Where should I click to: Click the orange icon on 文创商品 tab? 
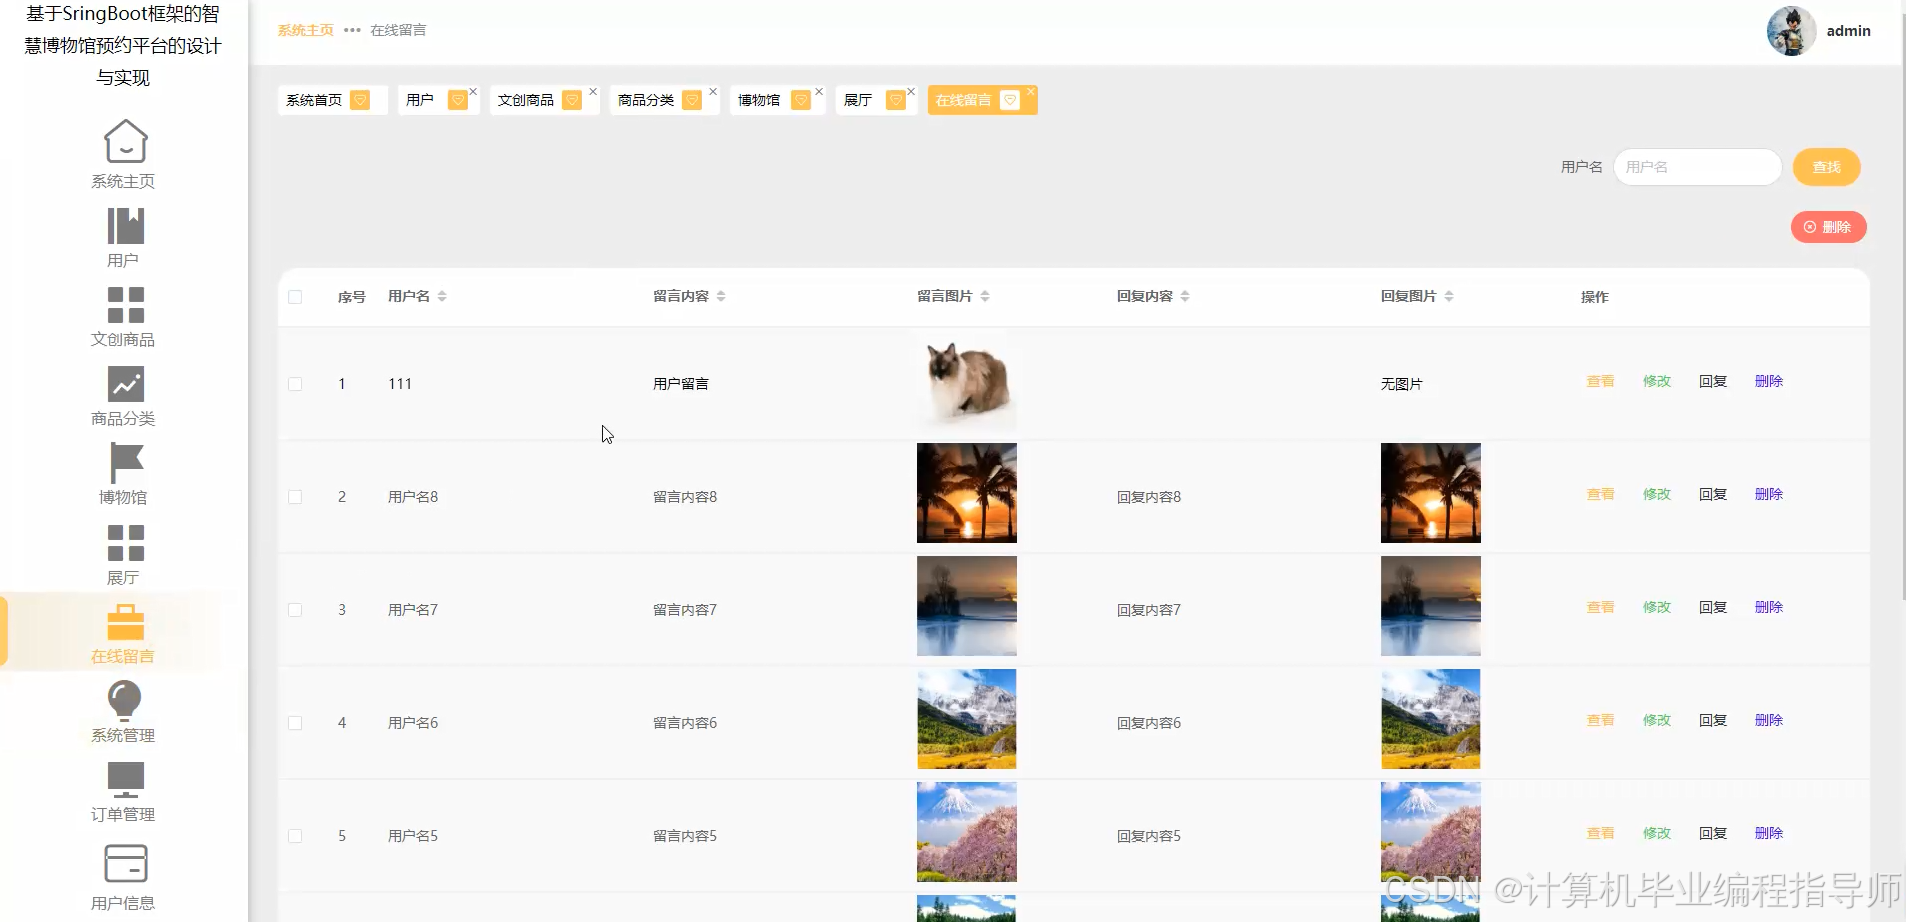click(572, 100)
